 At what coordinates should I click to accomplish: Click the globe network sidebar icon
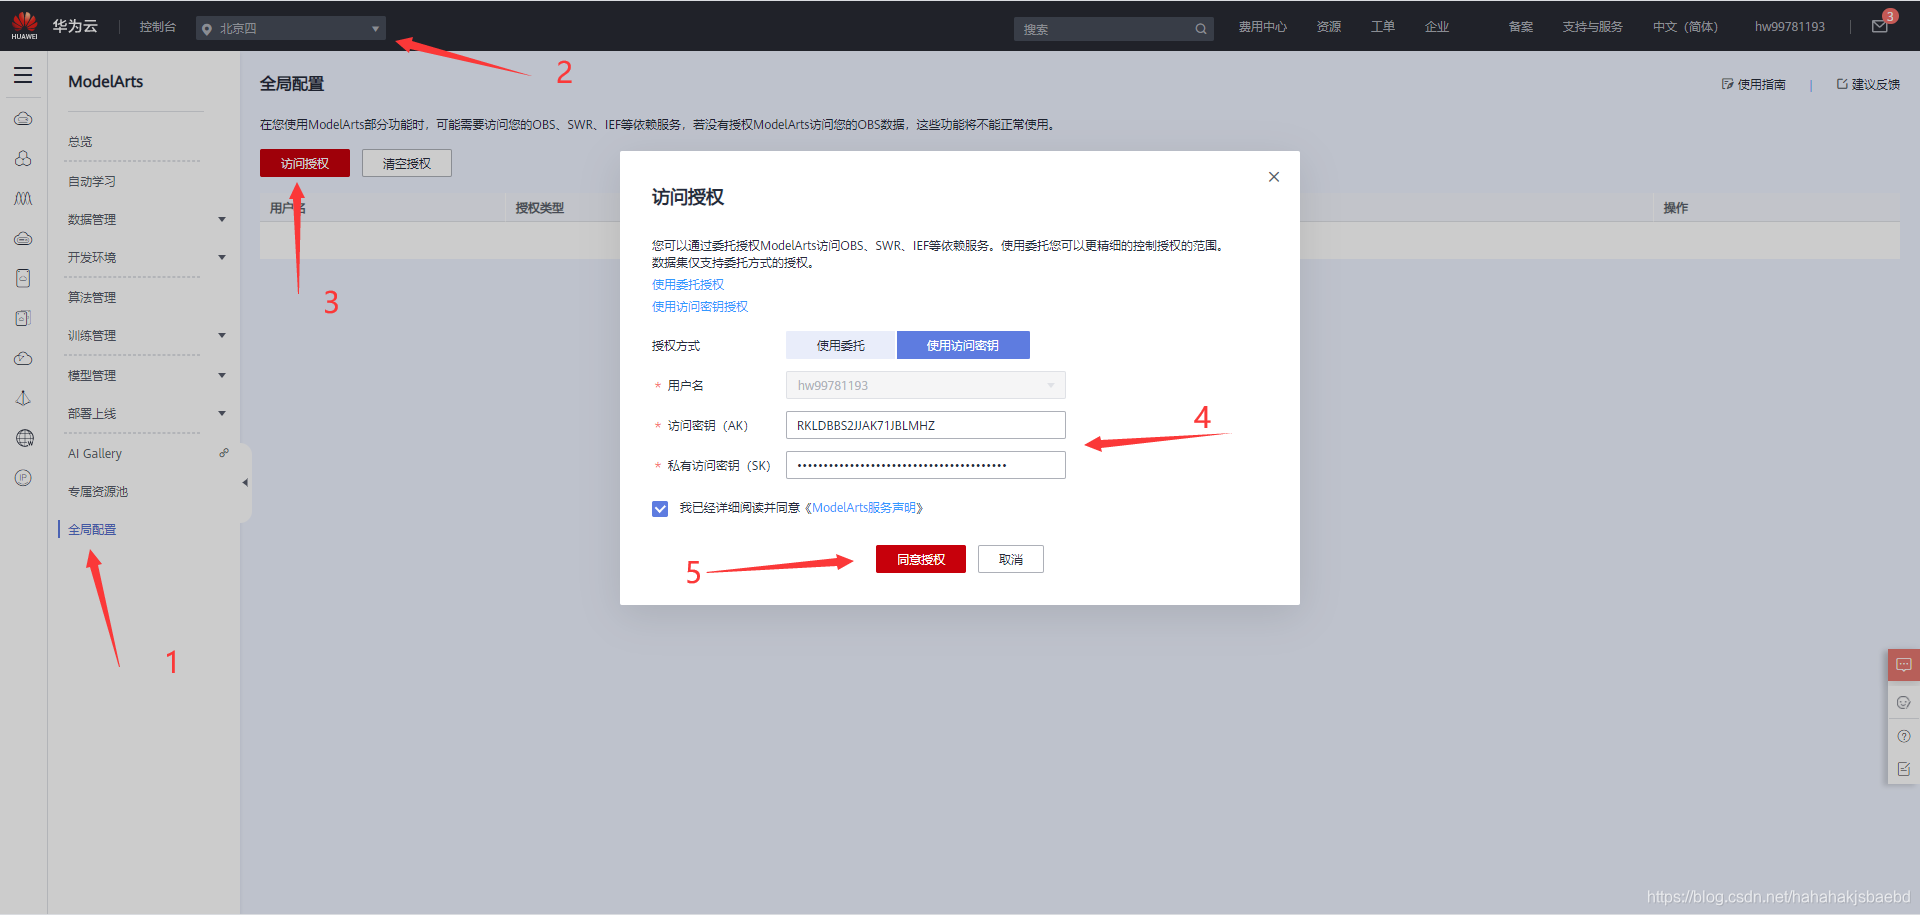click(x=25, y=438)
